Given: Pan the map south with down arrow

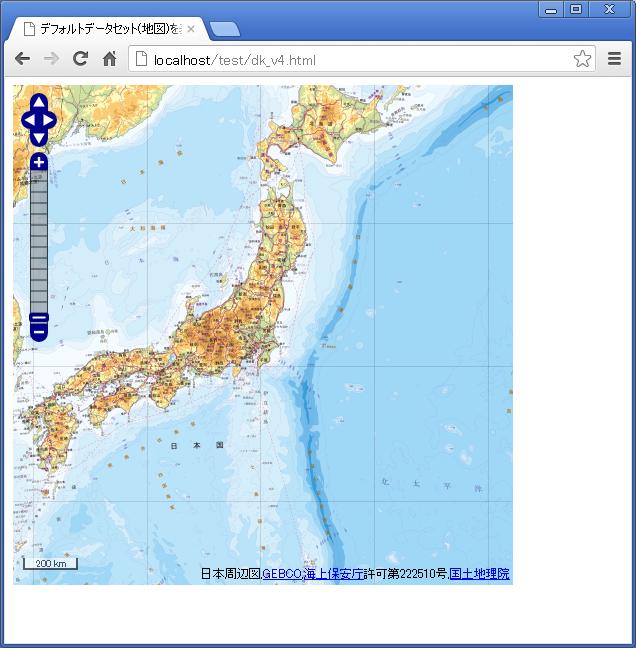Looking at the screenshot, I should [39, 138].
